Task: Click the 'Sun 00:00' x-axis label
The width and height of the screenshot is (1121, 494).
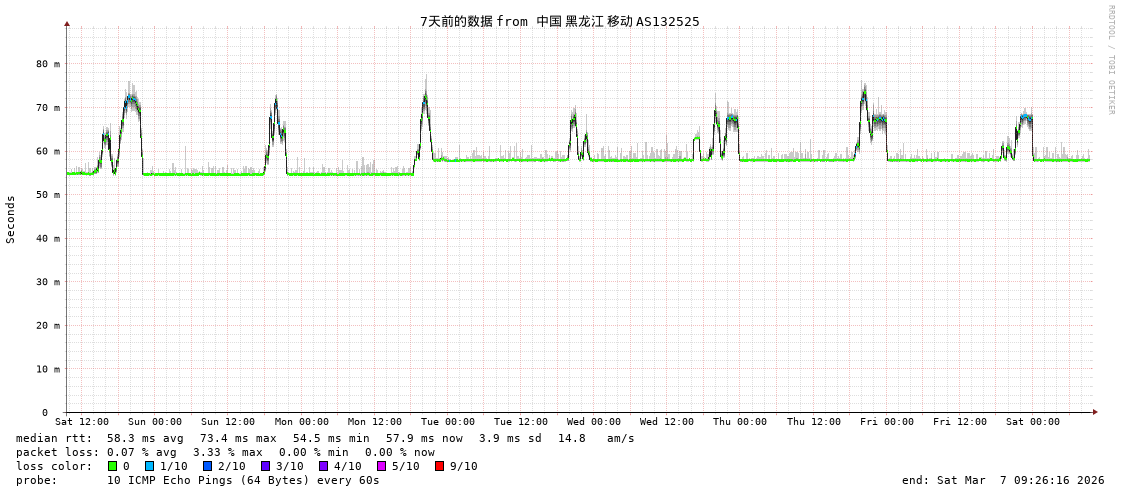Action: (154, 422)
